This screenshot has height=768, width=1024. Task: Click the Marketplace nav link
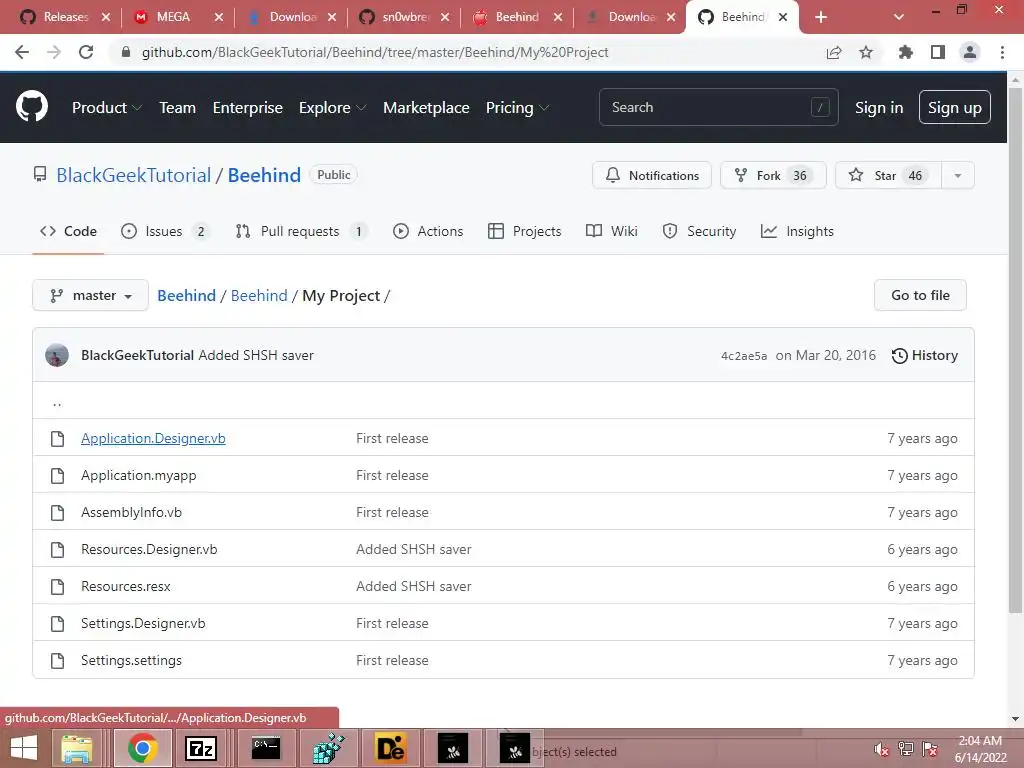coord(426,108)
